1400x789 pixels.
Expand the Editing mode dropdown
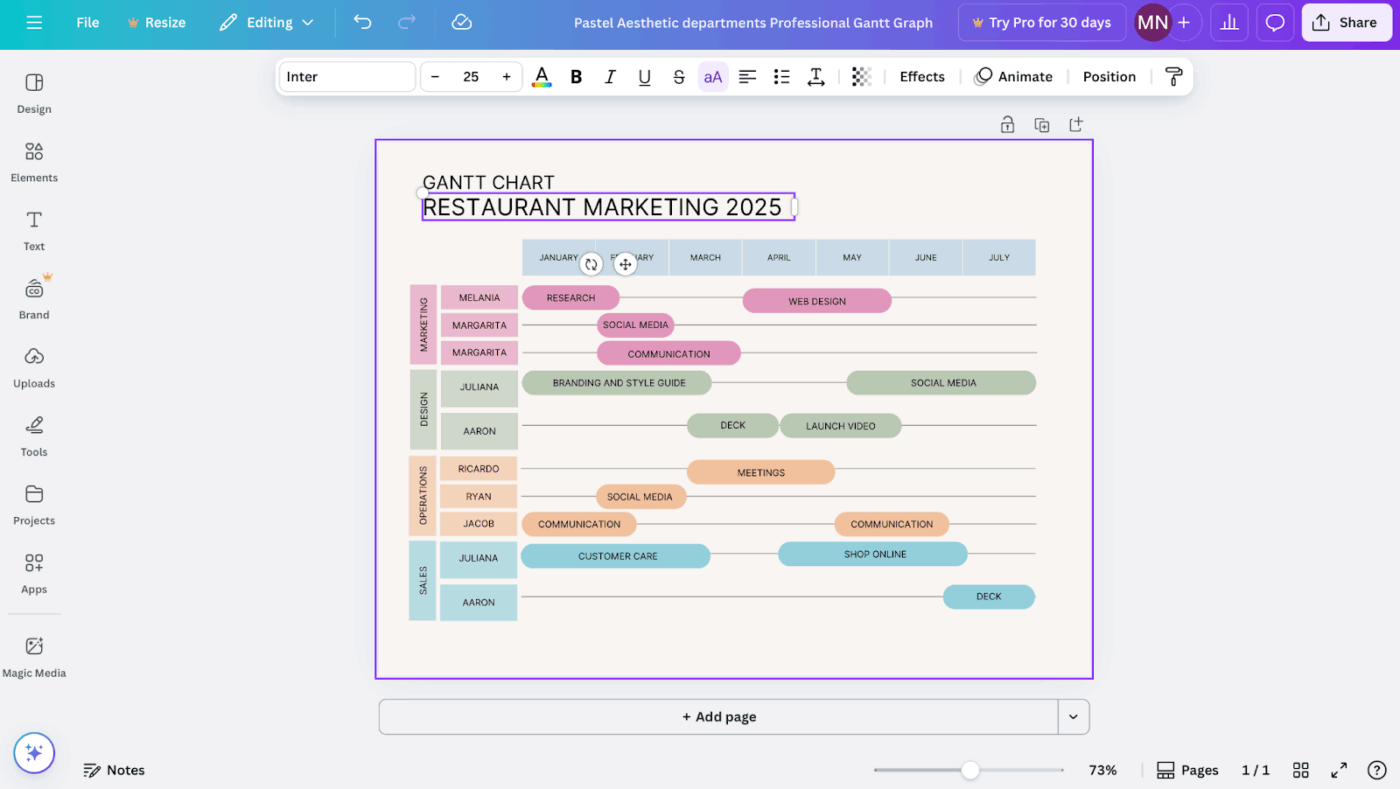point(267,22)
